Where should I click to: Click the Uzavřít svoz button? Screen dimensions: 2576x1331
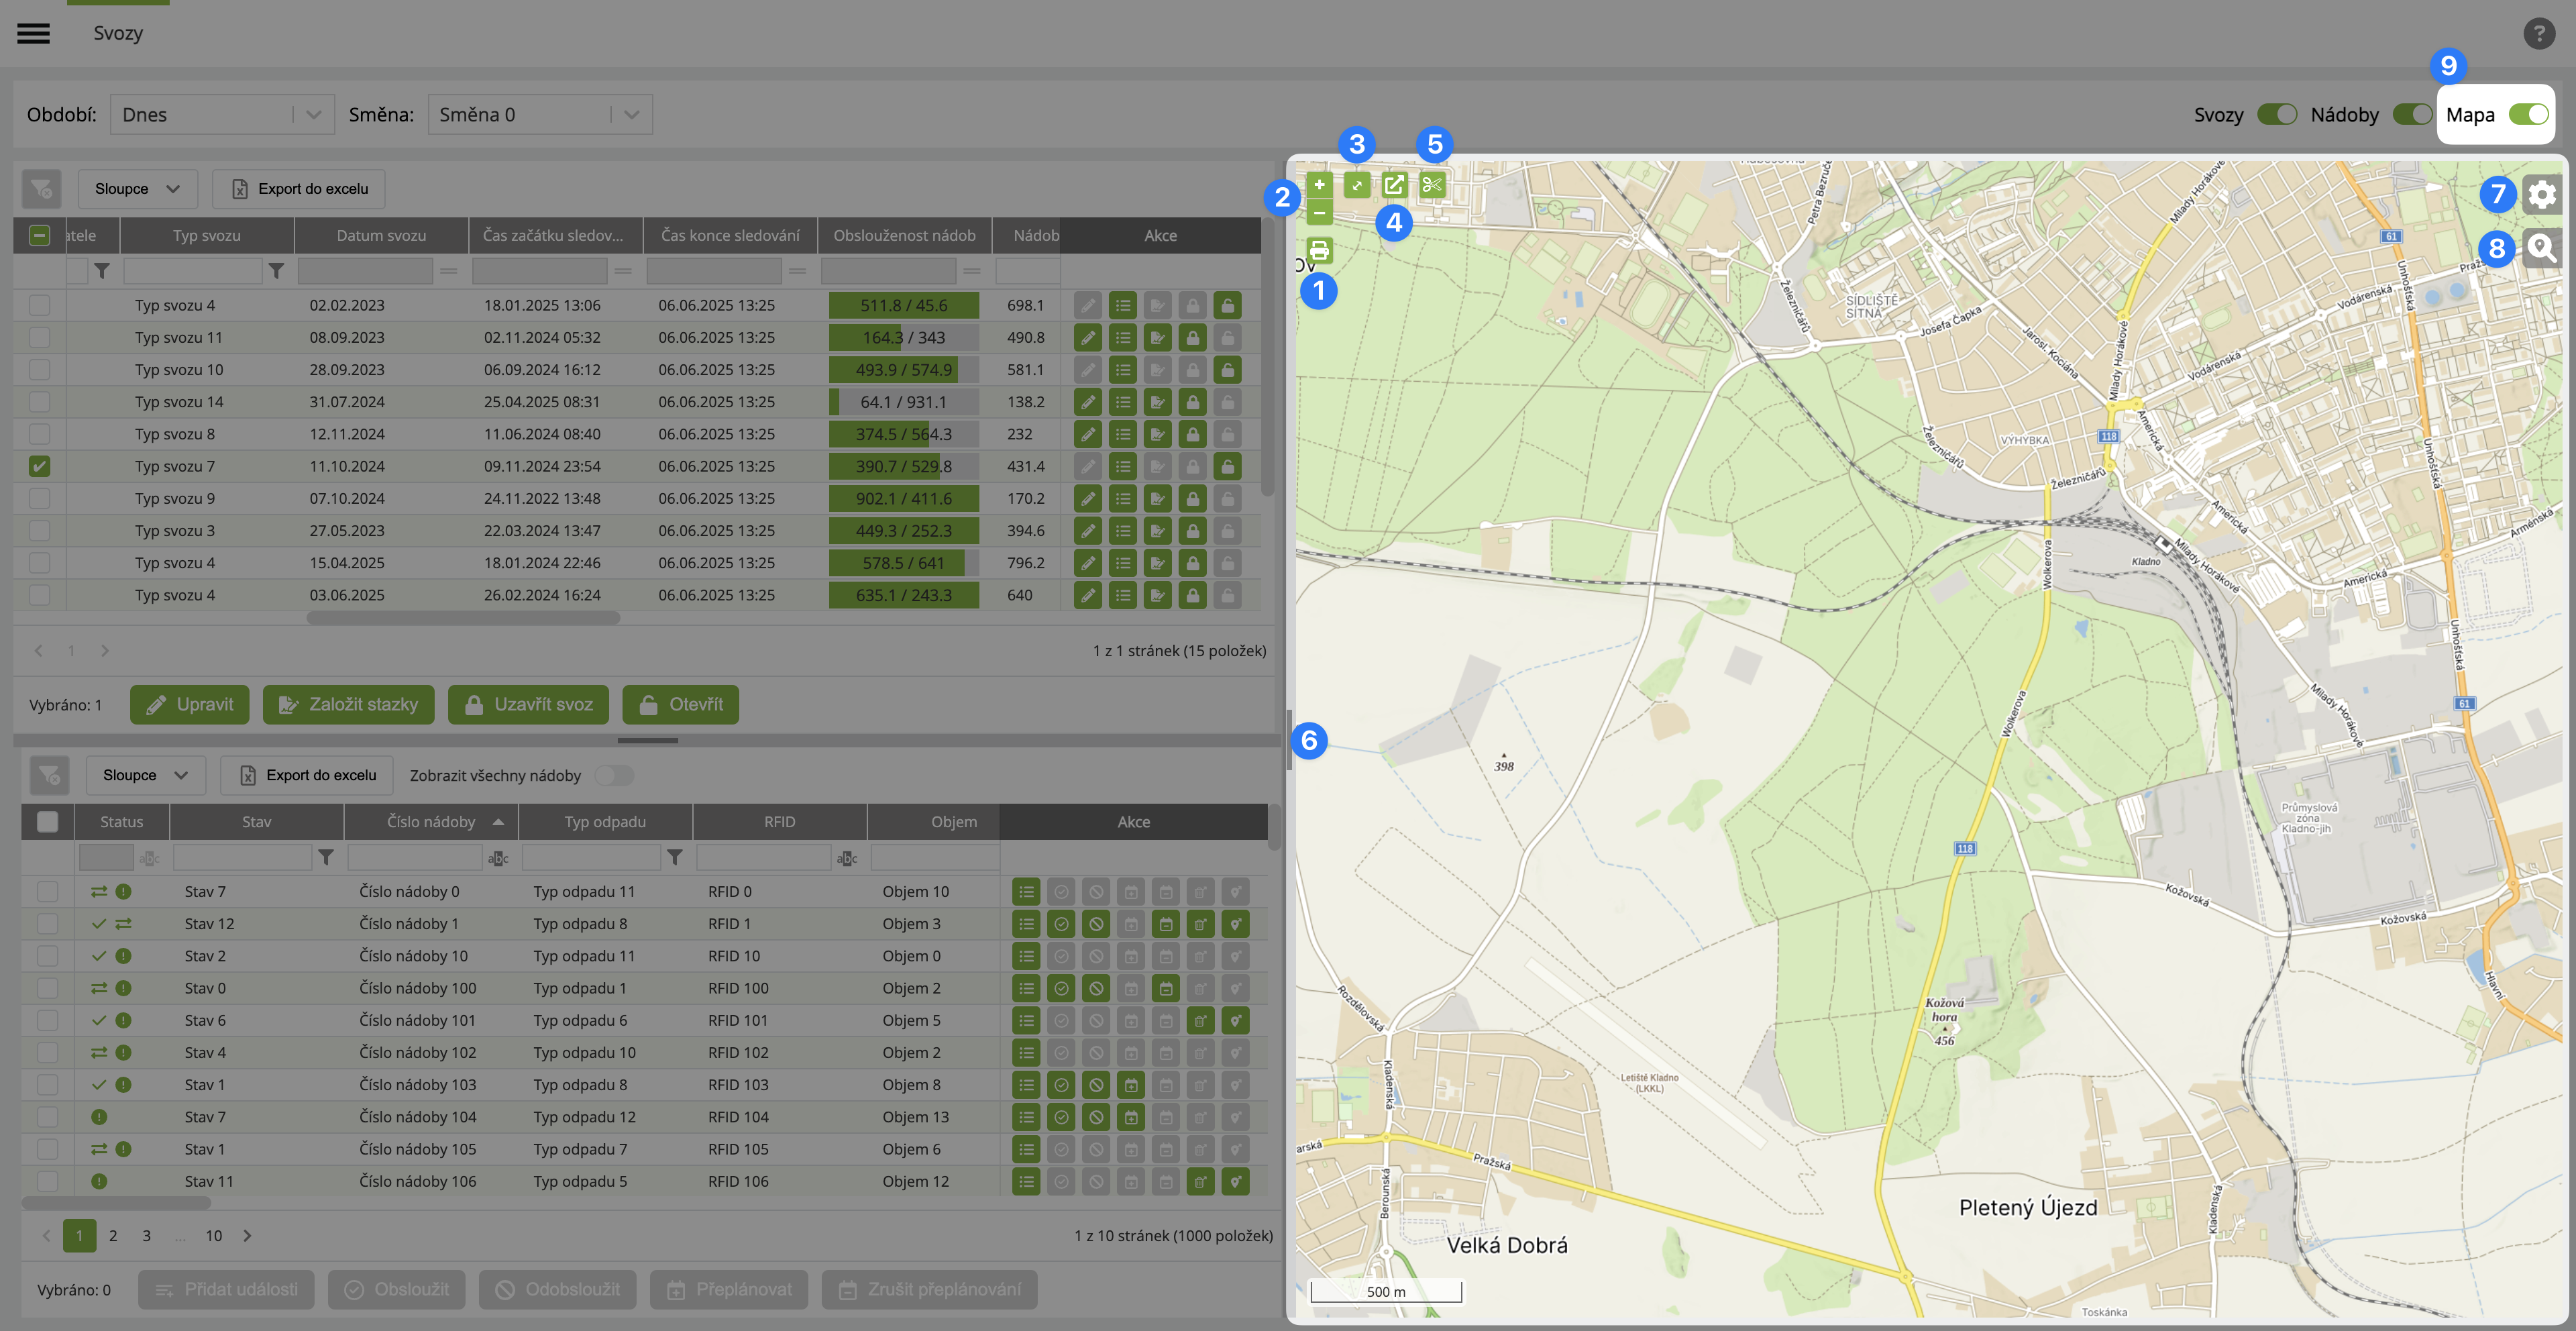pos(528,705)
